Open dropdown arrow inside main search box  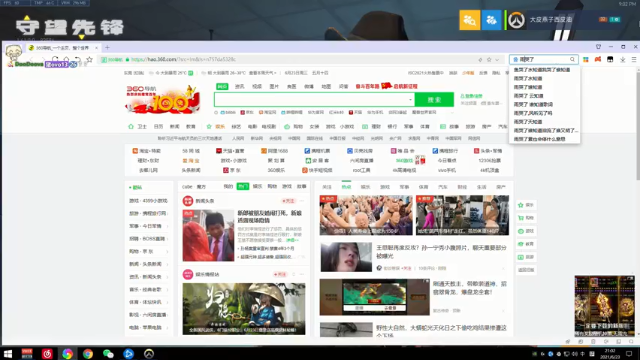[x=410, y=99]
